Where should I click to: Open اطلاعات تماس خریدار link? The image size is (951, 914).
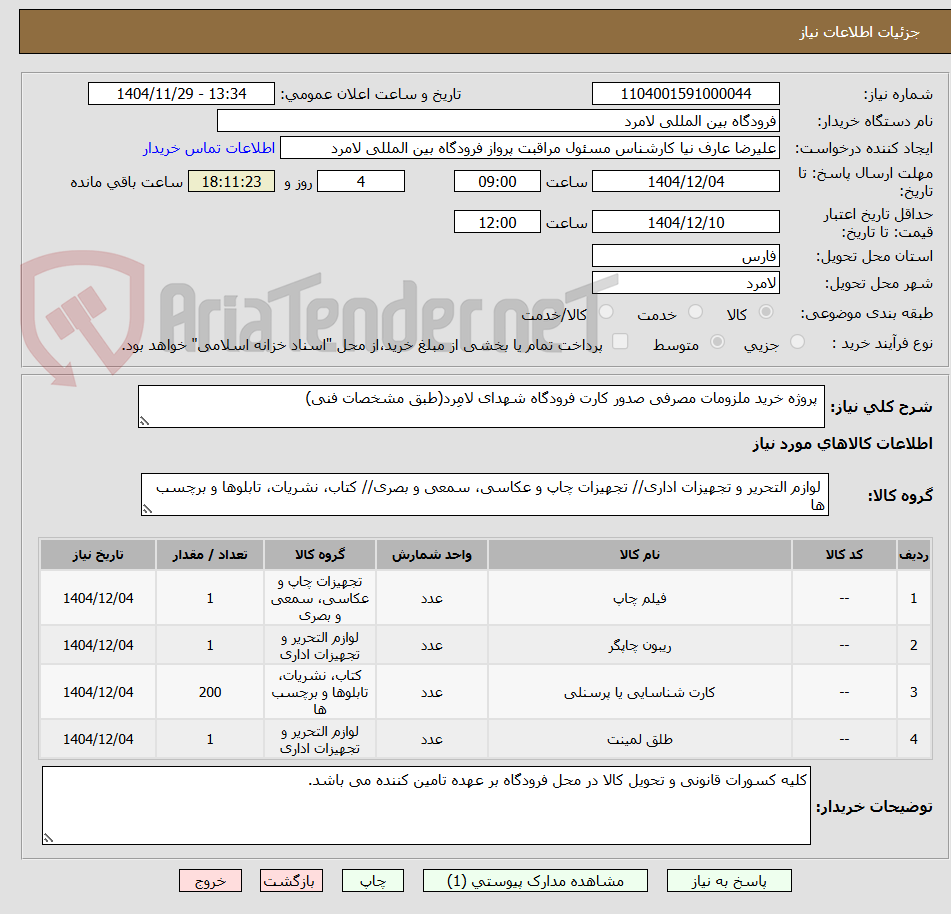point(209,148)
